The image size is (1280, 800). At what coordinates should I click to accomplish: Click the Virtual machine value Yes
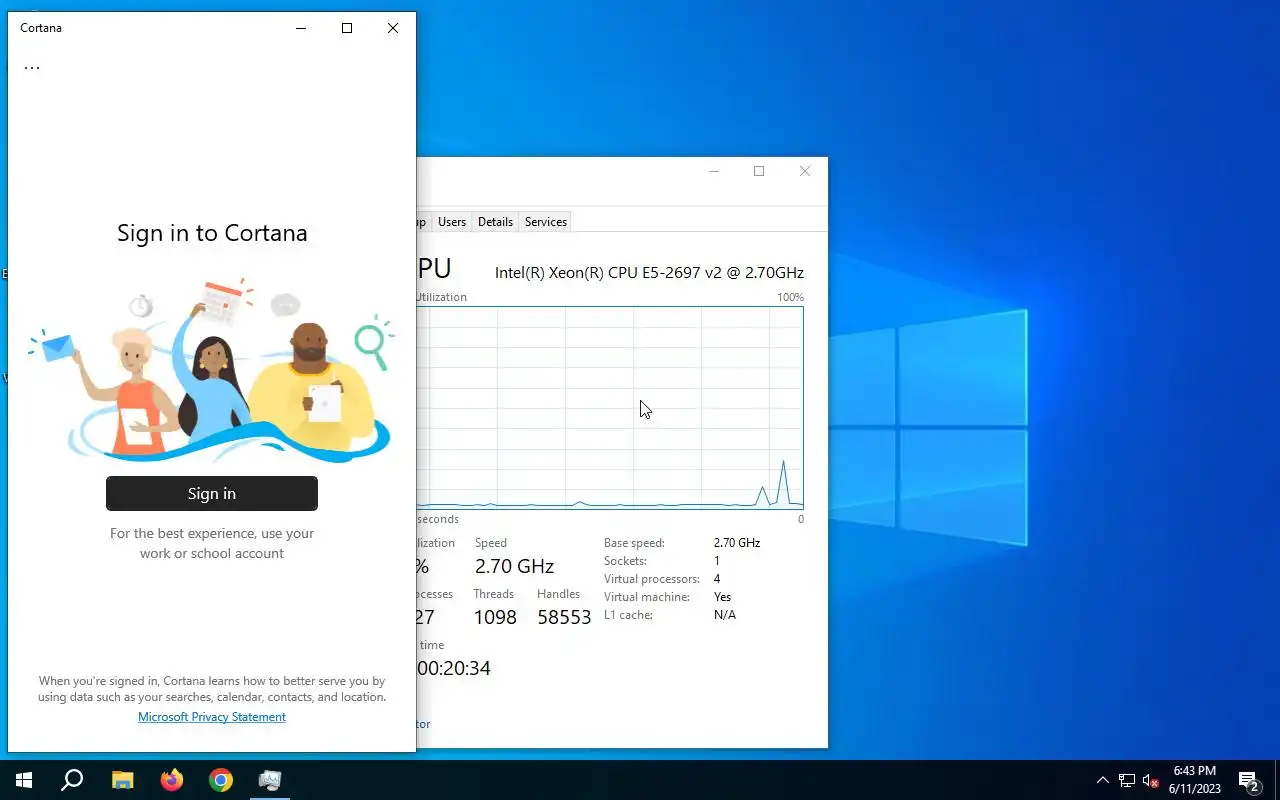(722, 597)
